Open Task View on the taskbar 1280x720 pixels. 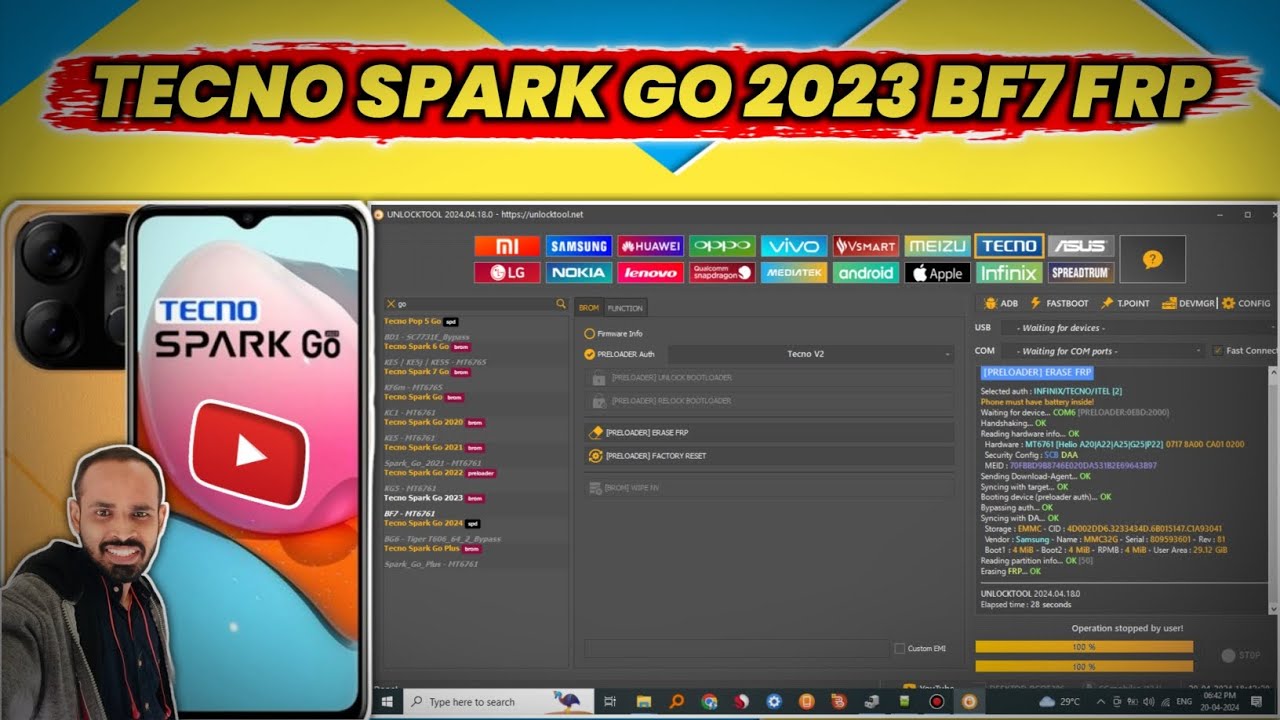(x=610, y=702)
